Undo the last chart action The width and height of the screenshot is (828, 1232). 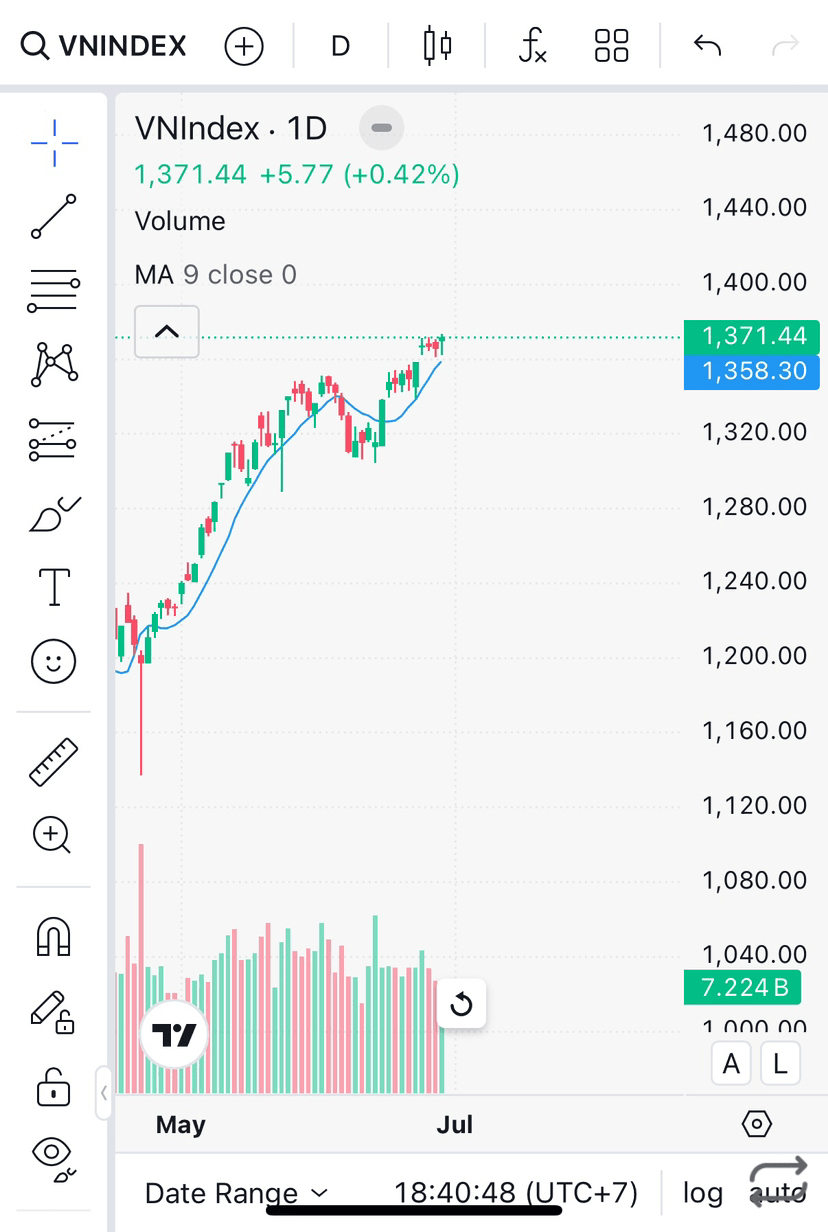707,46
